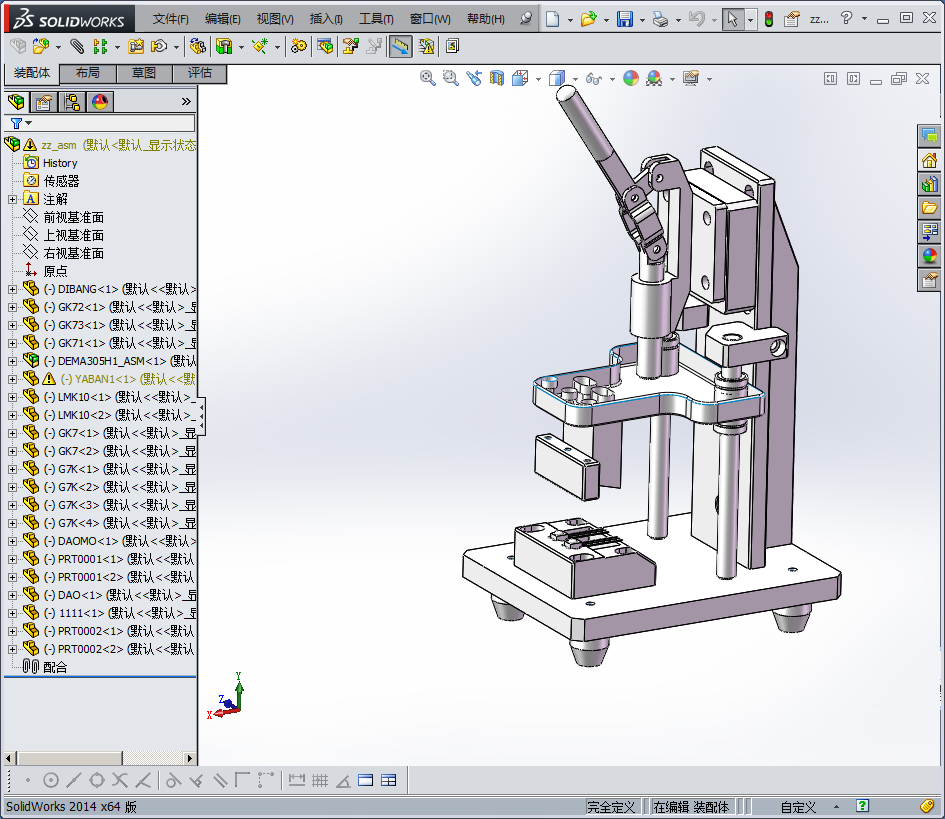Viewport: 945px width, 819px height.
Task: Click the Save disk icon
Action: point(624,19)
